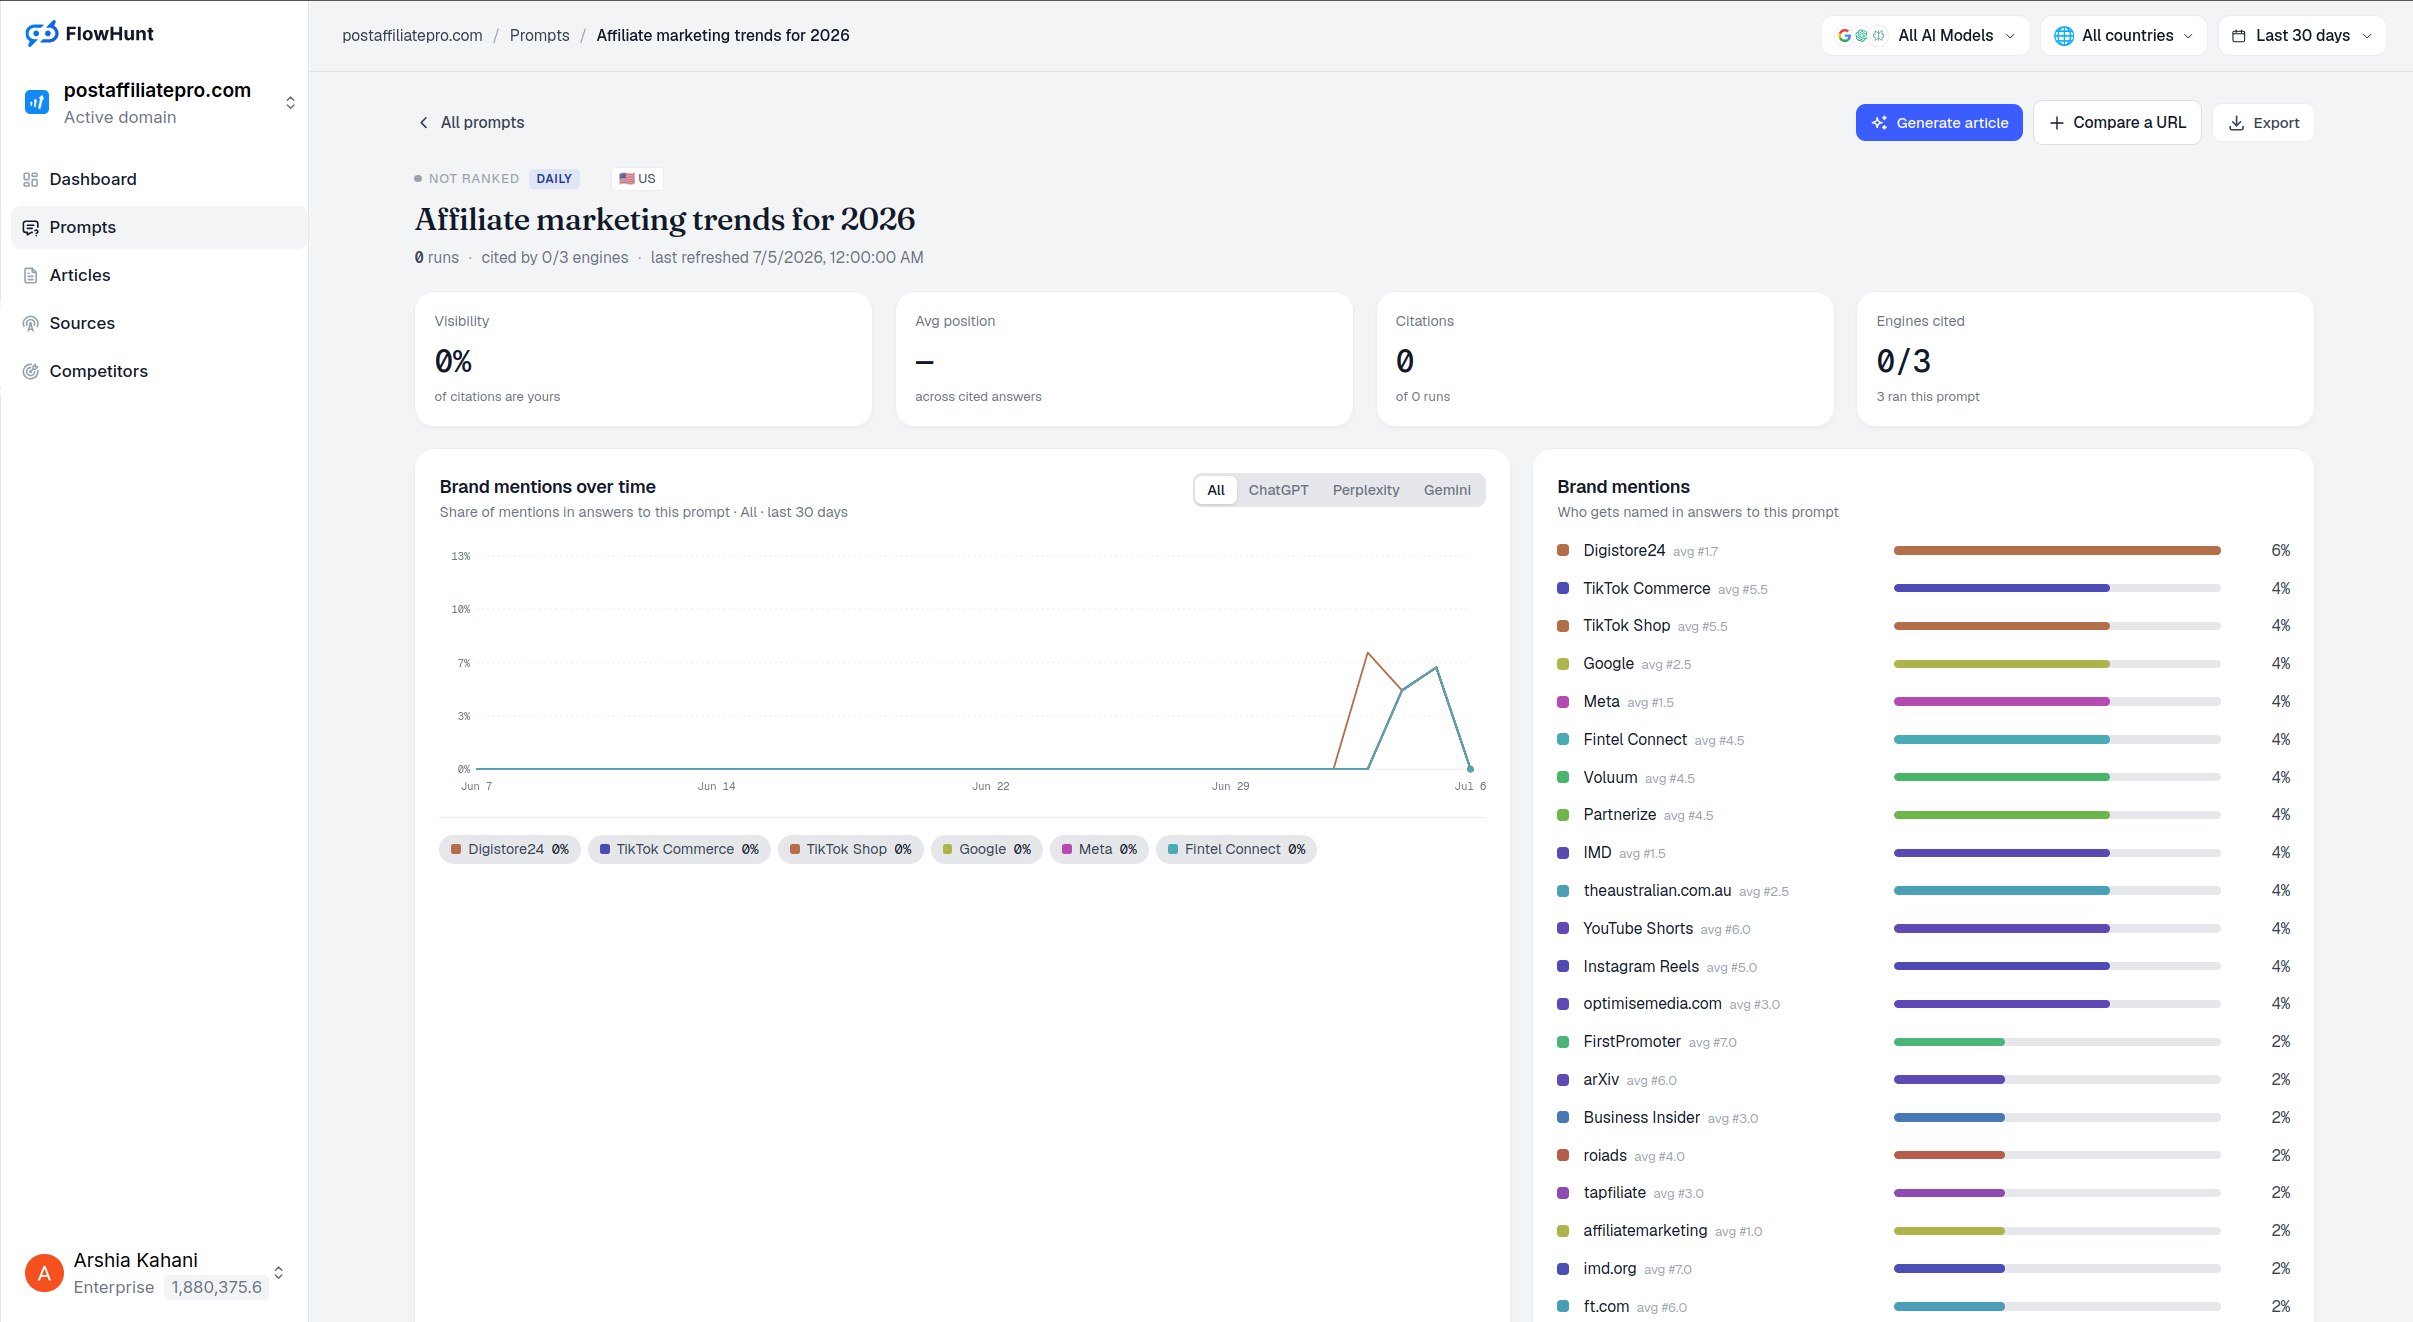Viewport: 2413px width, 1322px height.
Task: Expand the user account menu chevron
Action: coord(278,1273)
